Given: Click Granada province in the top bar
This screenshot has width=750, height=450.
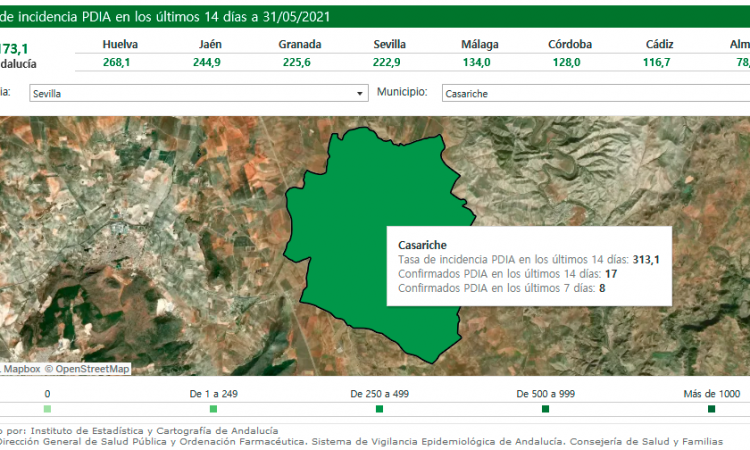Looking at the screenshot, I should tap(299, 45).
